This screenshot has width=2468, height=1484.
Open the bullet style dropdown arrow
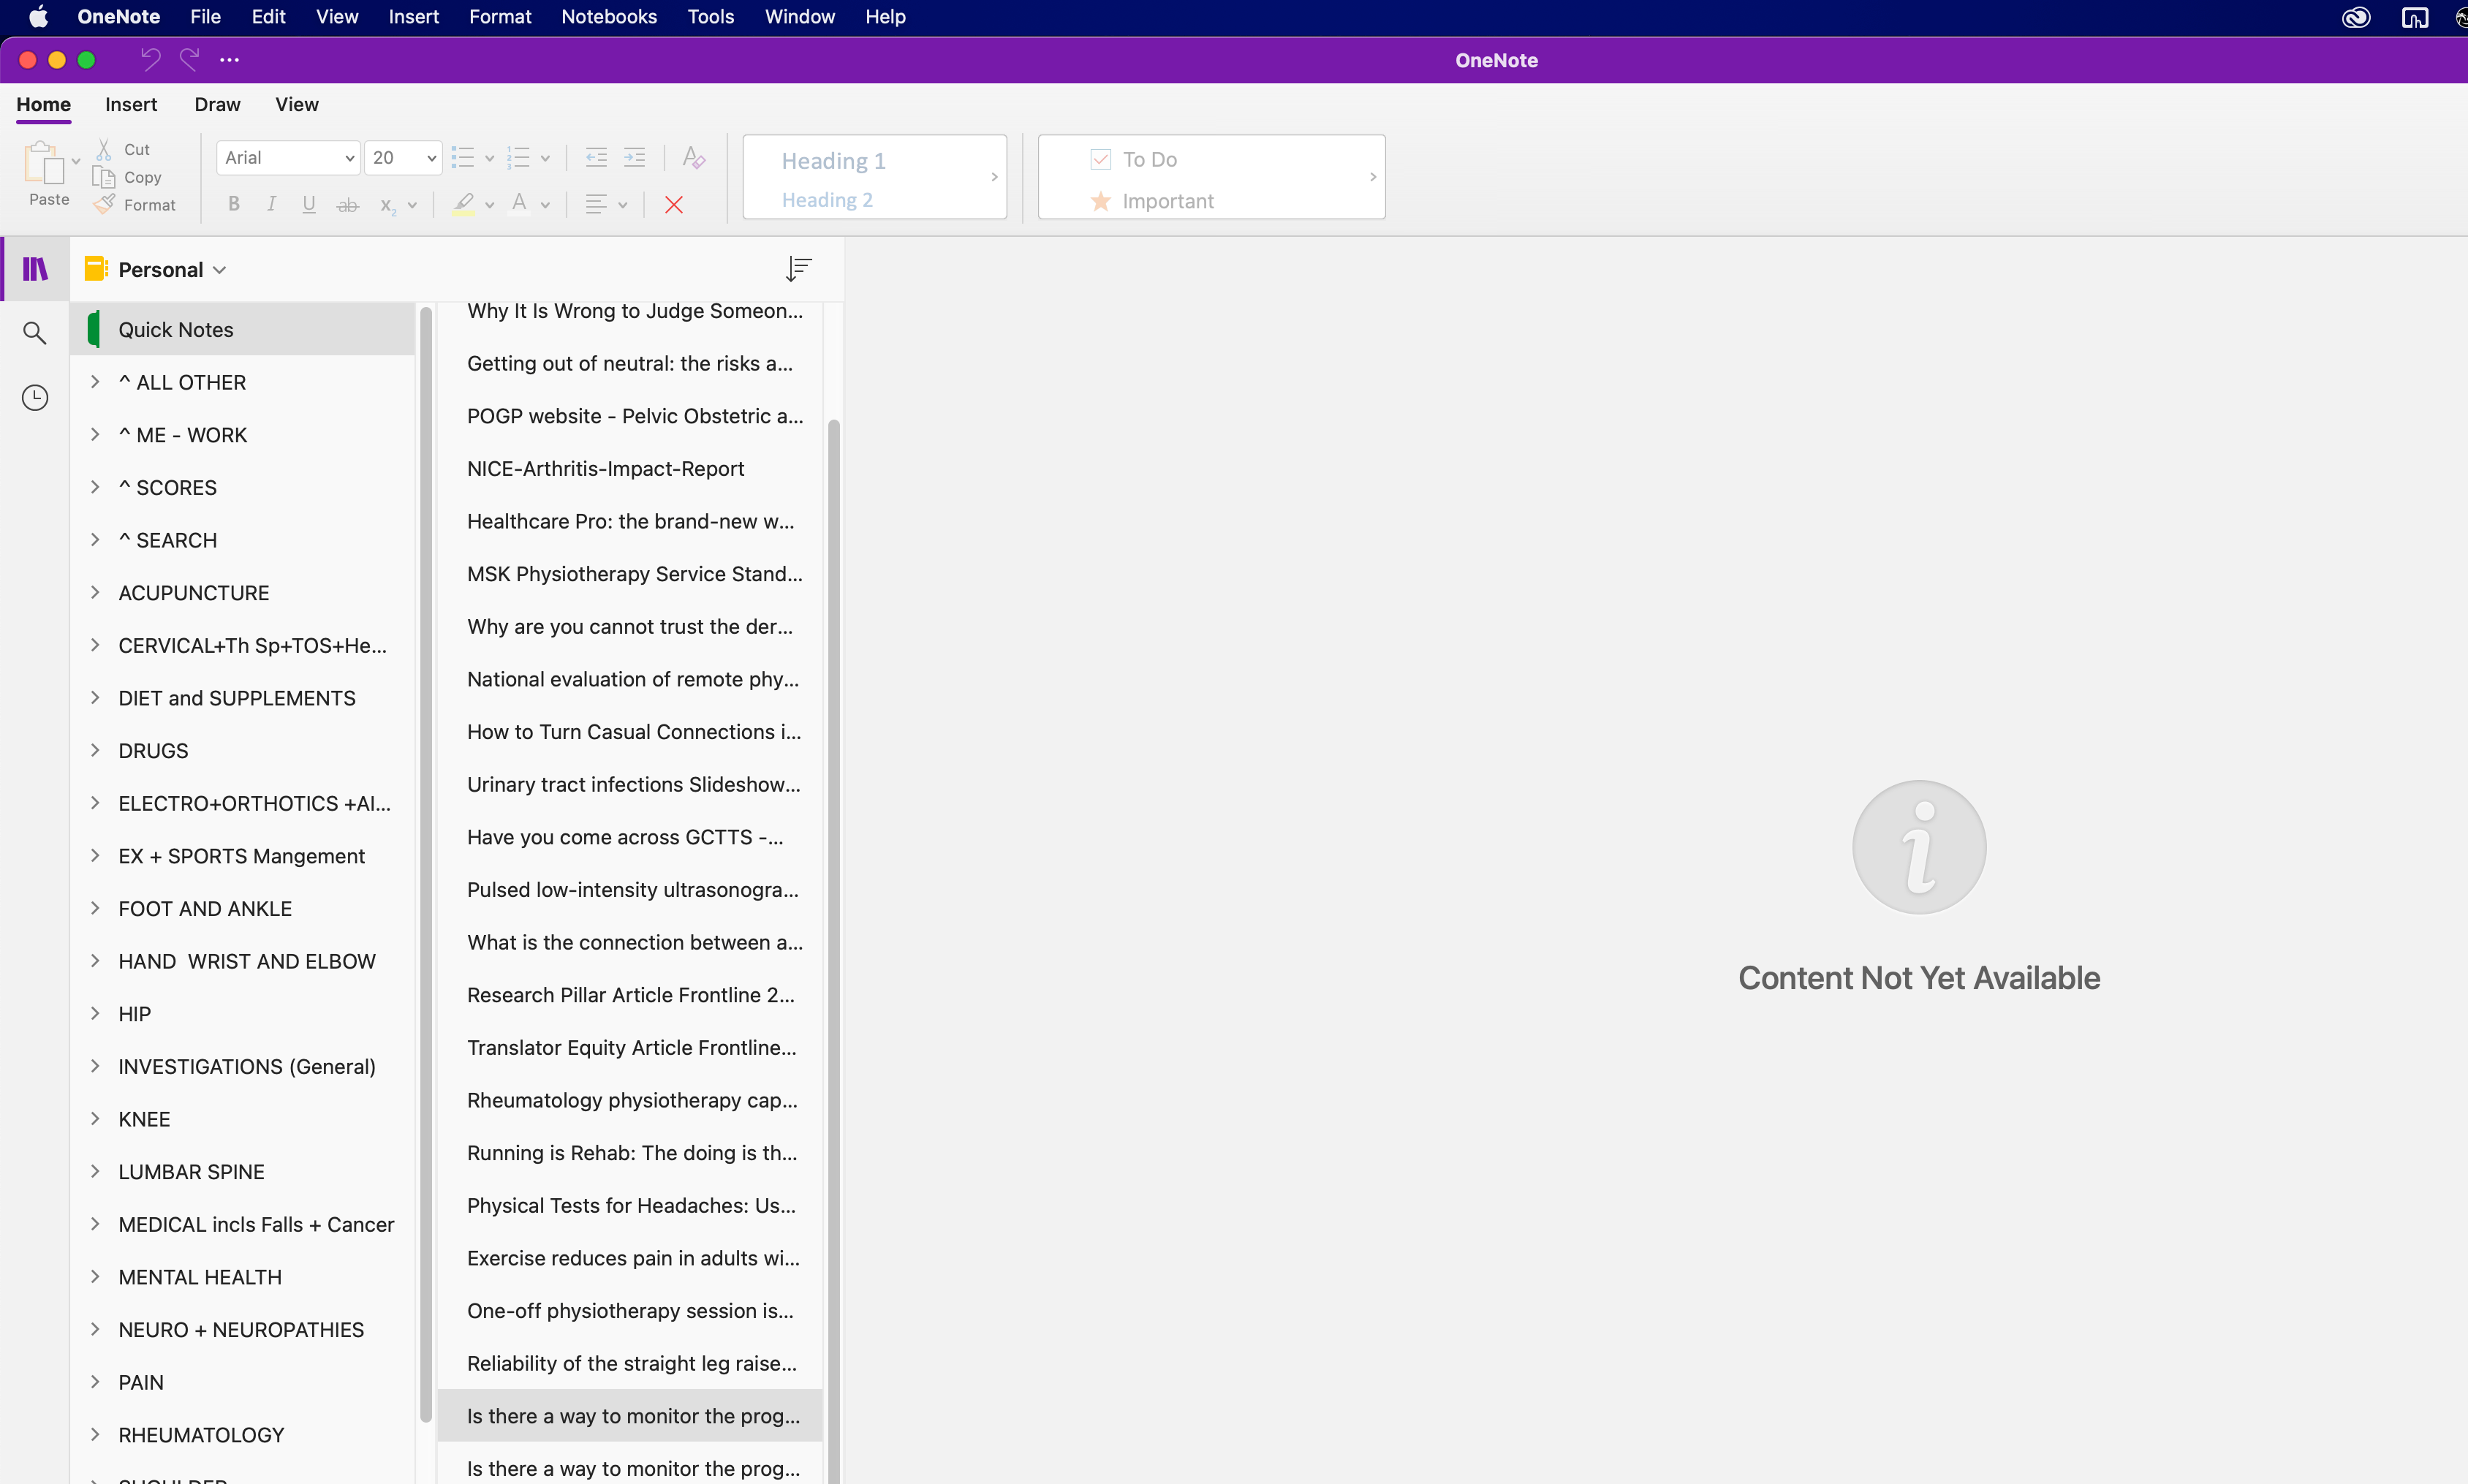coord(490,158)
